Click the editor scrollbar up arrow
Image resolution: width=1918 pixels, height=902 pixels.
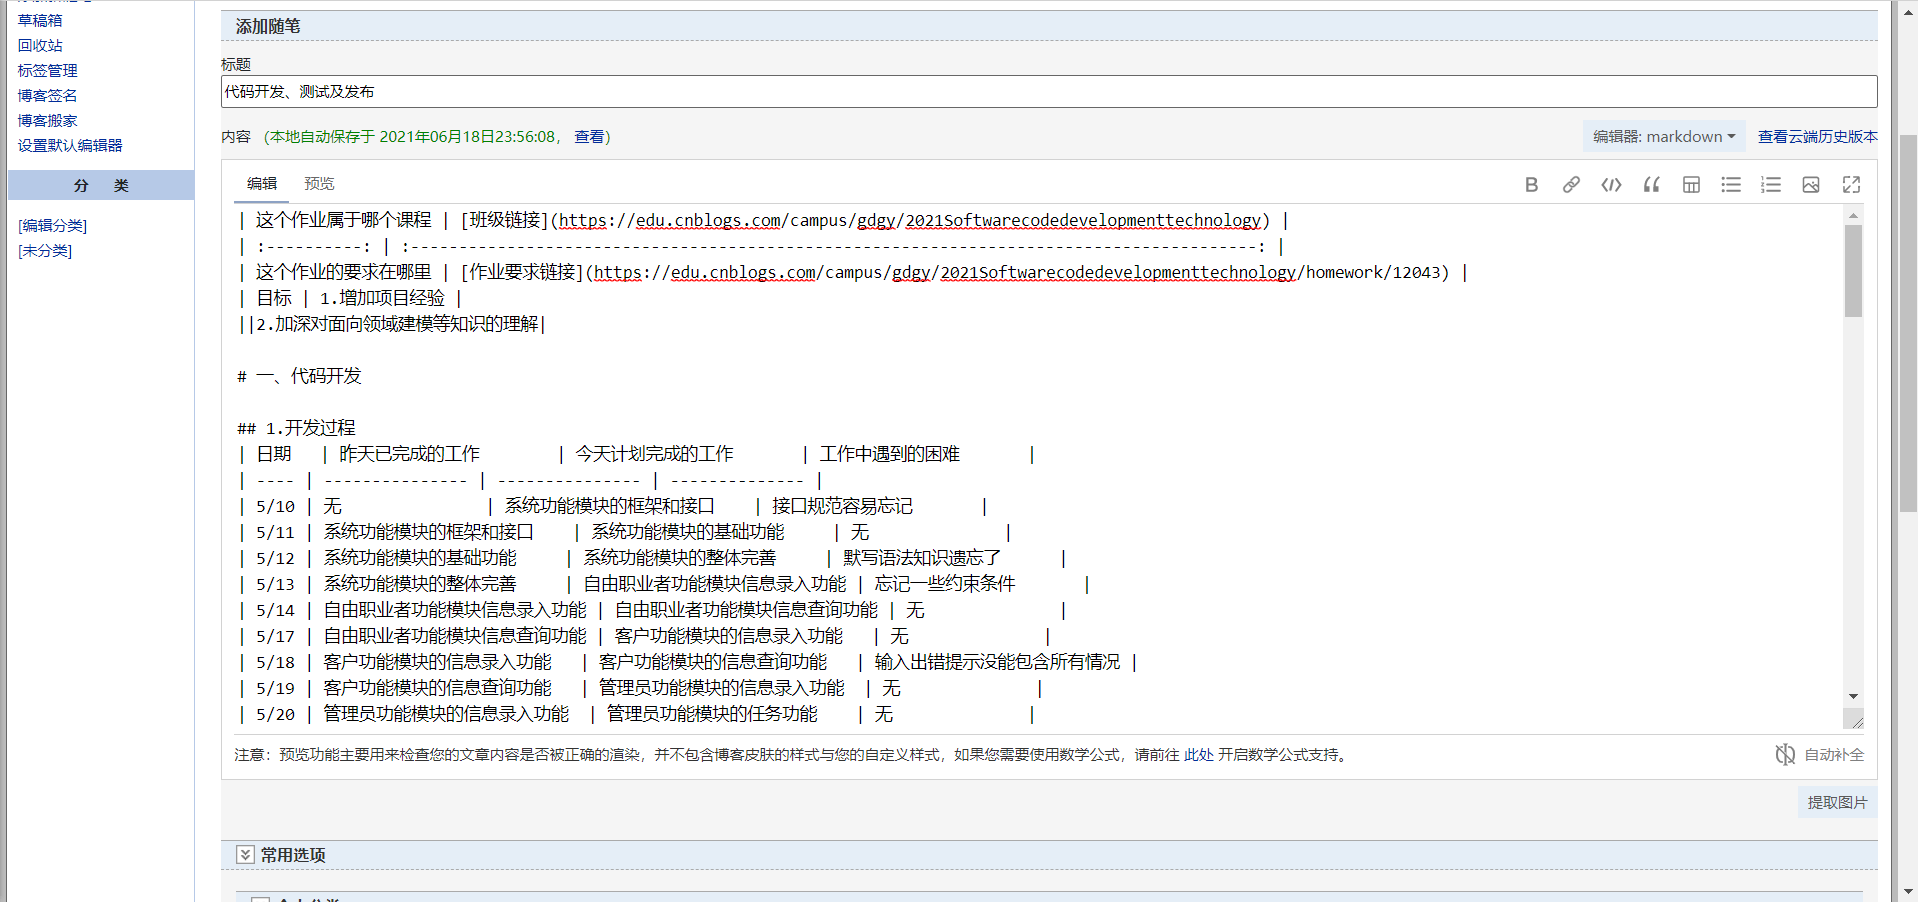point(1853,215)
